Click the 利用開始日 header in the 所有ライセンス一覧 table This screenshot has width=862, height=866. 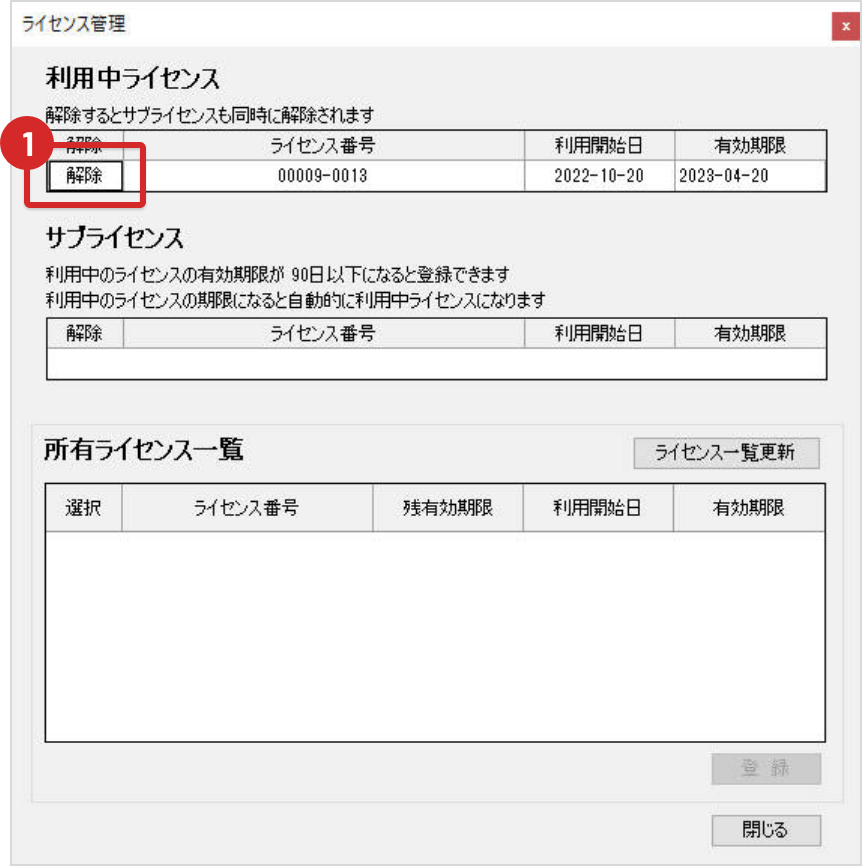pyautogui.click(x=598, y=508)
